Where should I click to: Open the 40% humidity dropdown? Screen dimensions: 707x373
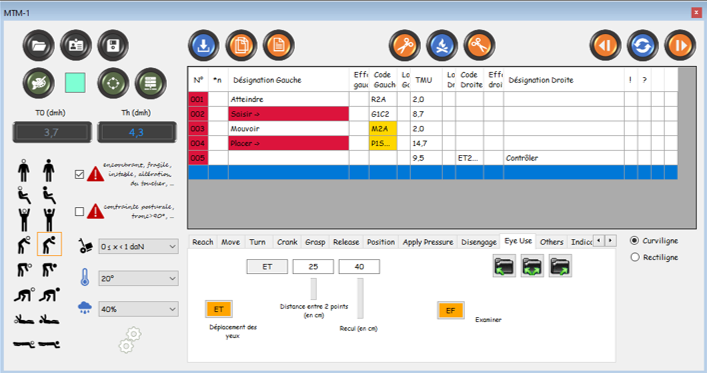138,309
